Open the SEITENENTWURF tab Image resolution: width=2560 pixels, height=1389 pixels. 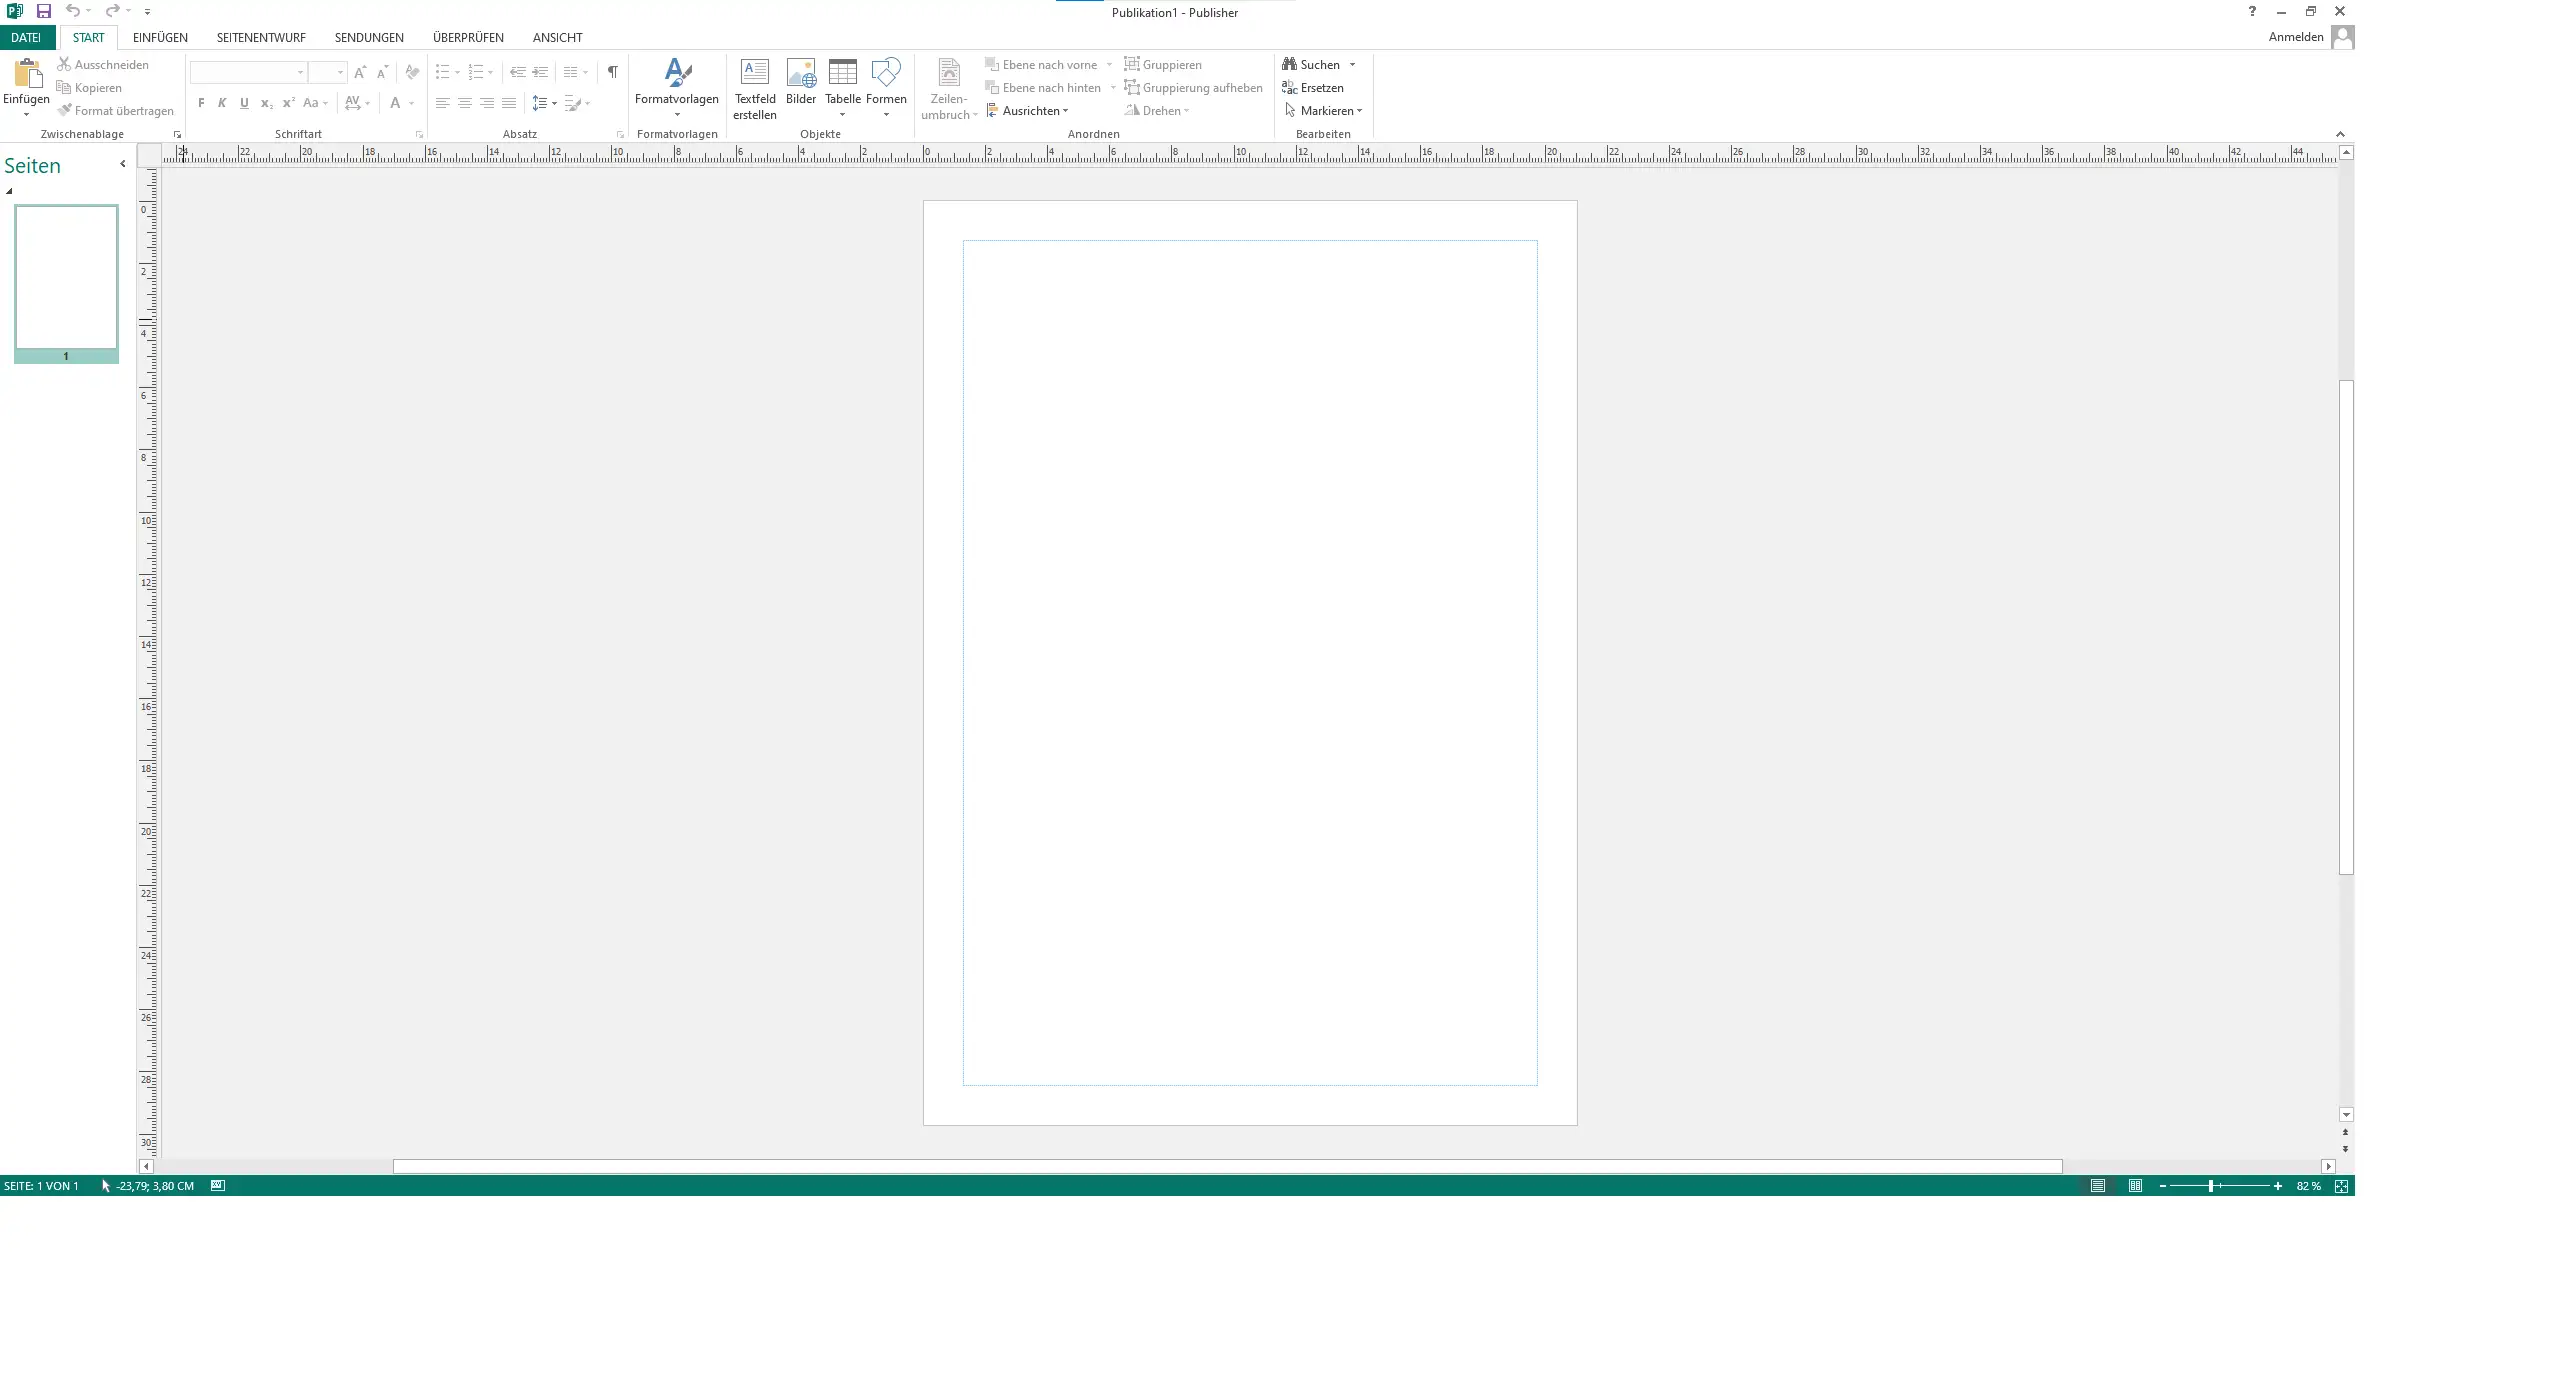tap(261, 38)
